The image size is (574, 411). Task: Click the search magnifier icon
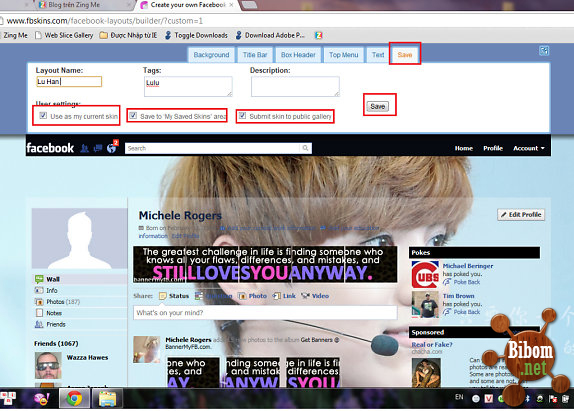coord(305,148)
